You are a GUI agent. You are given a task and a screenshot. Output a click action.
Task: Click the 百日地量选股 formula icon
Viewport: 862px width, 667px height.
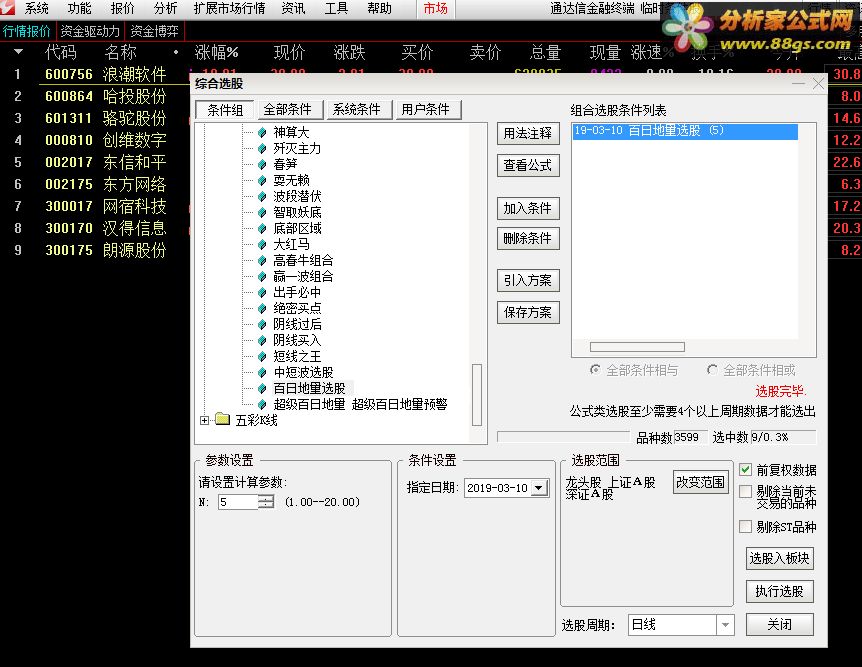point(262,388)
